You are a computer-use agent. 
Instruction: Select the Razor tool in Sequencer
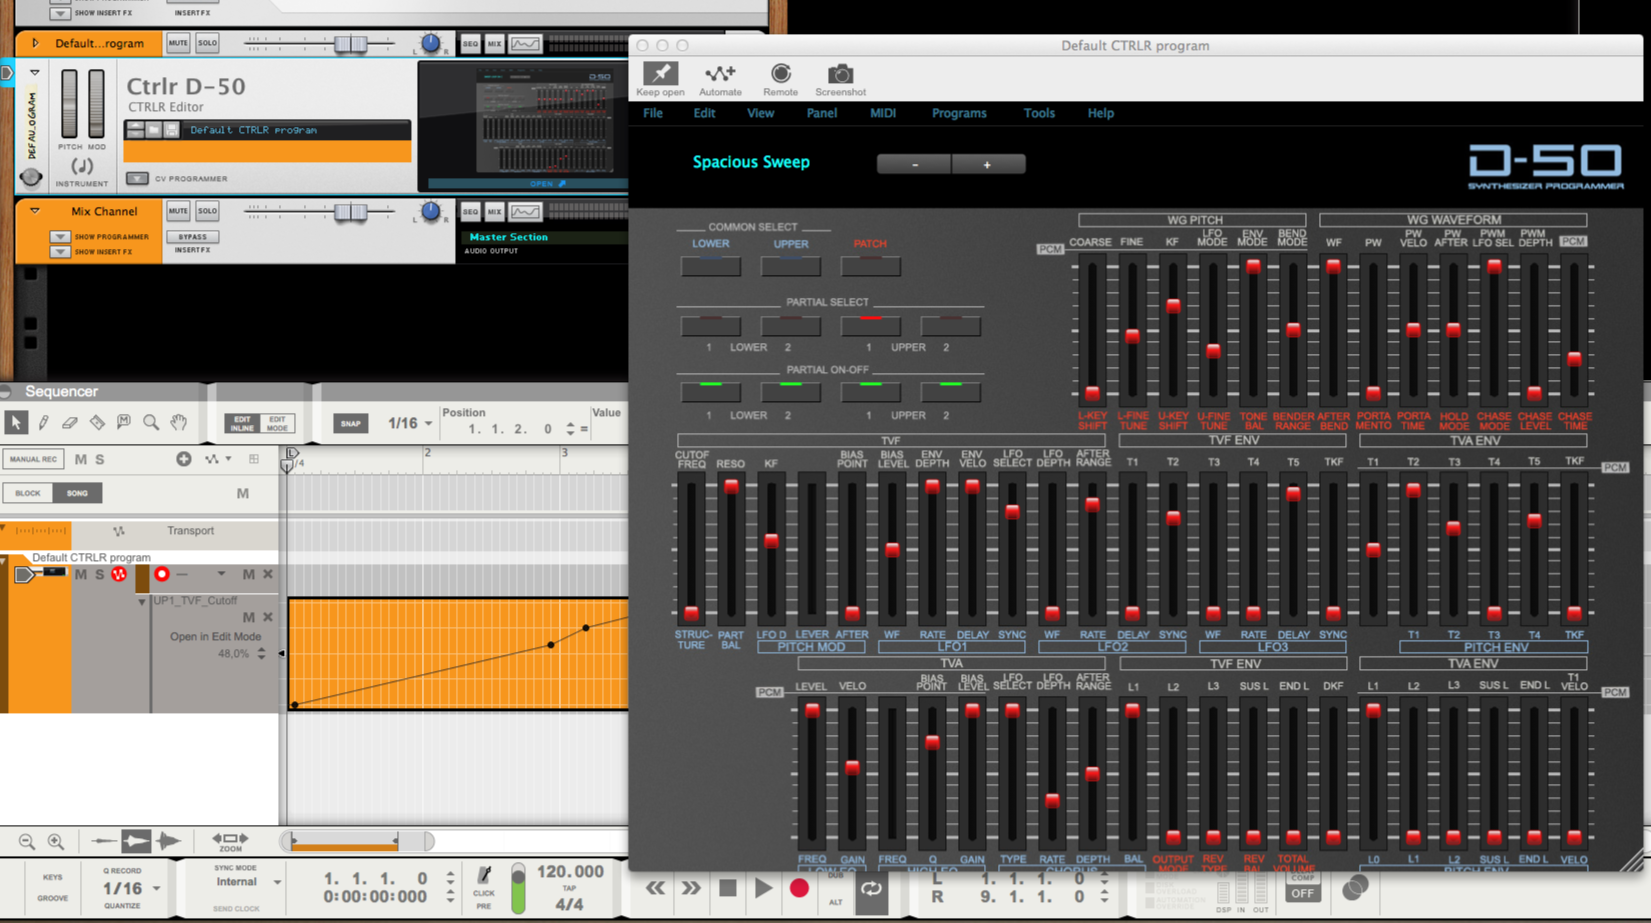97,423
